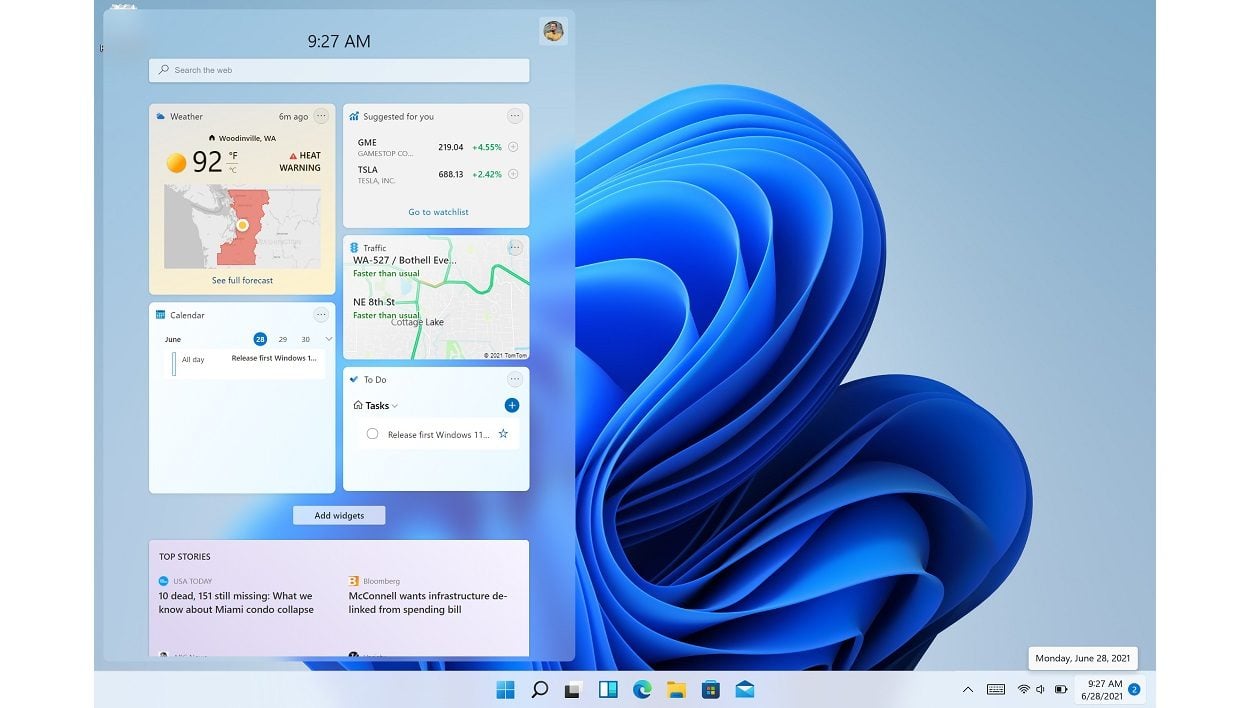The height and width of the screenshot is (708, 1256).
Task: Click the Add widgets button
Action: (x=338, y=514)
